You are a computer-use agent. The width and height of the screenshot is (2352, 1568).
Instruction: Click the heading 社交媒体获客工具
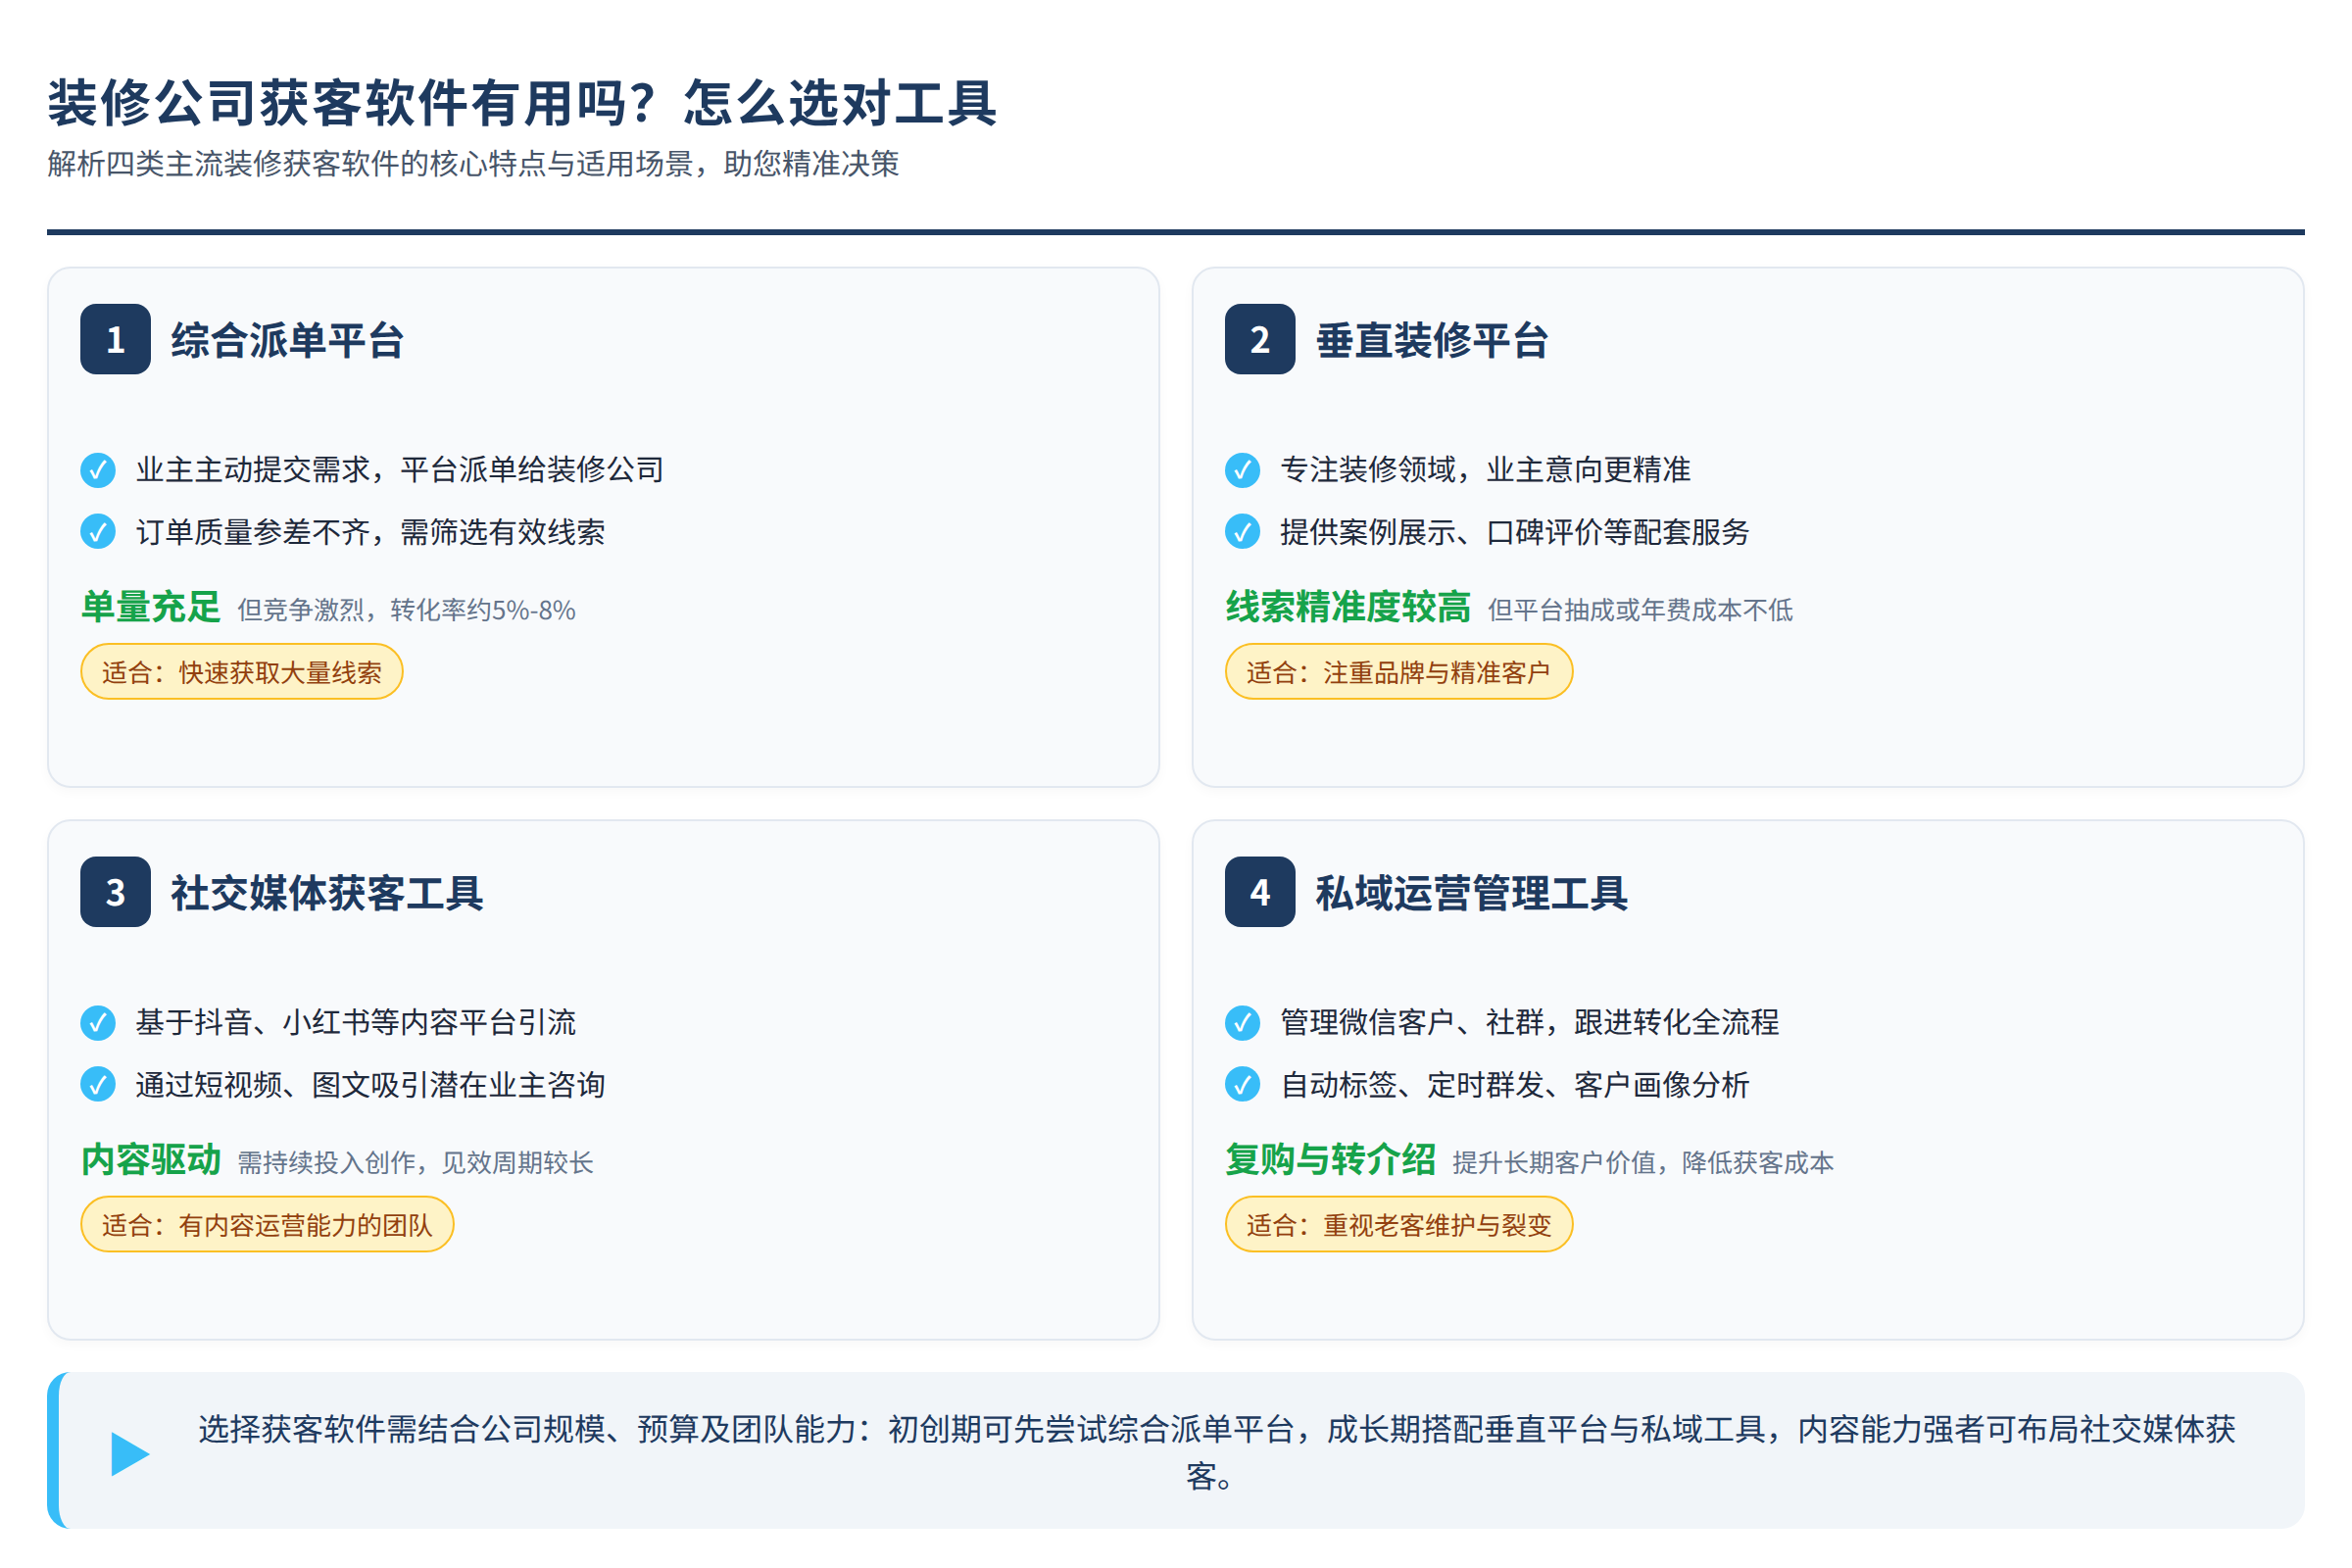click(x=327, y=893)
